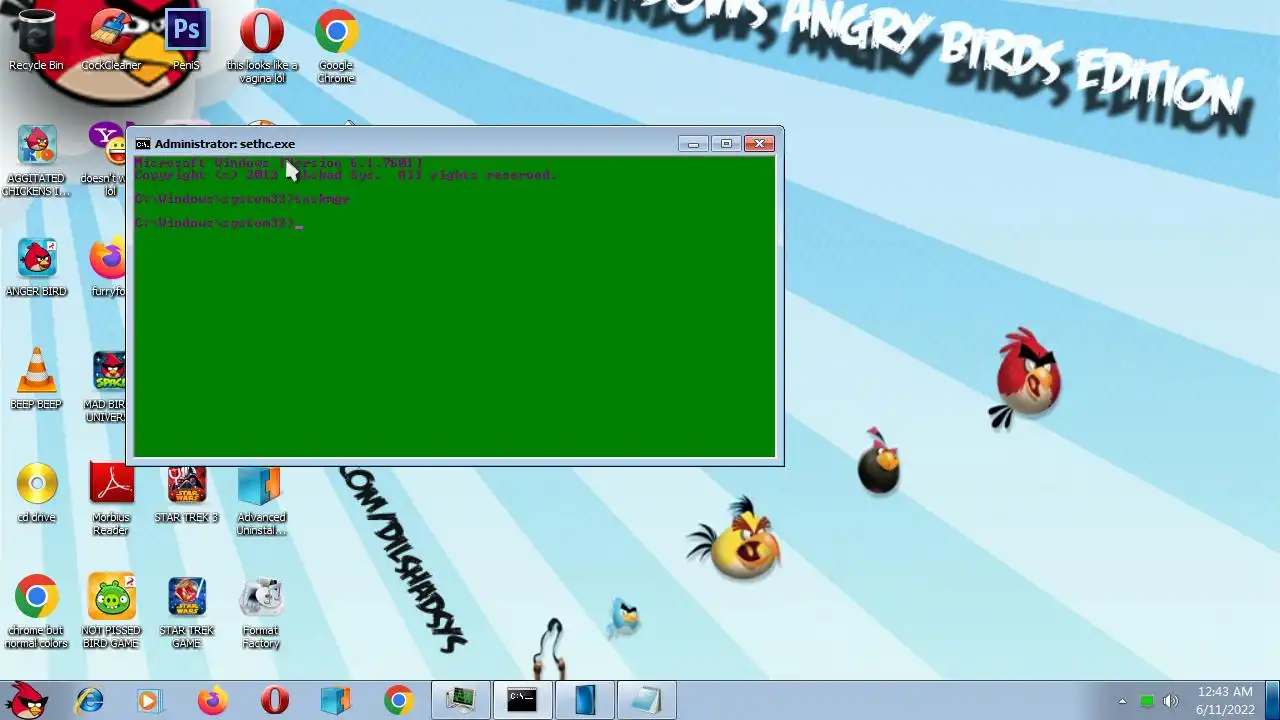Viewport: 1280px width, 720px height.
Task: Open Internet Explorer from the taskbar
Action: coord(89,700)
